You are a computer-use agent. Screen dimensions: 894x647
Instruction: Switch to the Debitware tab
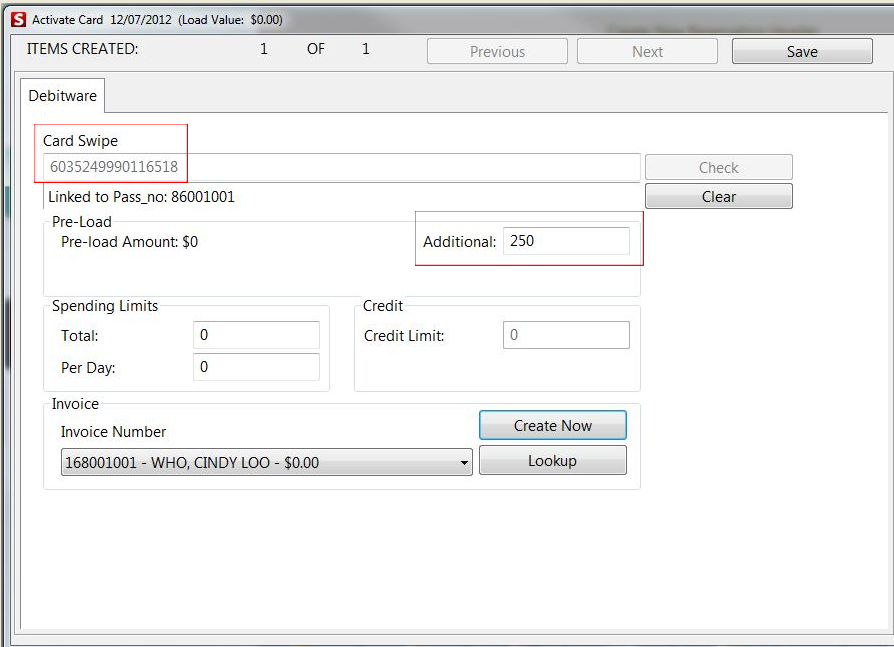[x=62, y=96]
